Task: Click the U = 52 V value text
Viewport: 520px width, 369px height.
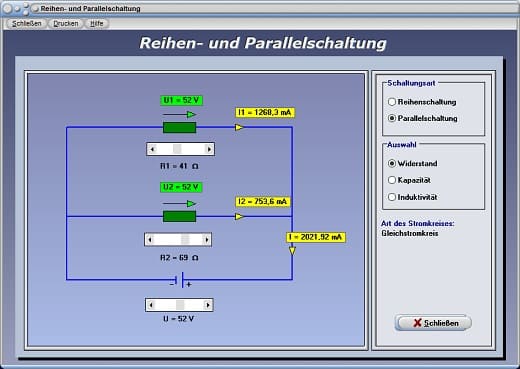Action: tap(179, 319)
